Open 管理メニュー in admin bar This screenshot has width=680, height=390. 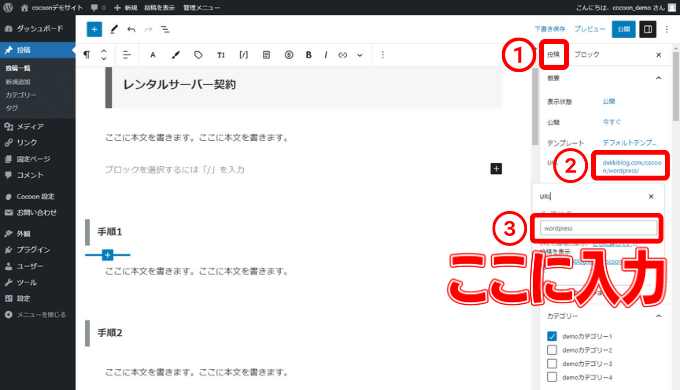click(x=201, y=7)
